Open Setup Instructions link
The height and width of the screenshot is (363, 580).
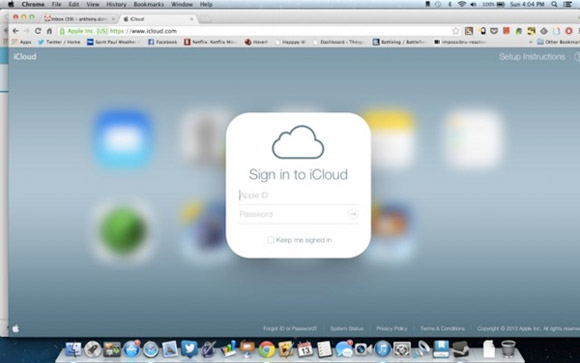(532, 57)
